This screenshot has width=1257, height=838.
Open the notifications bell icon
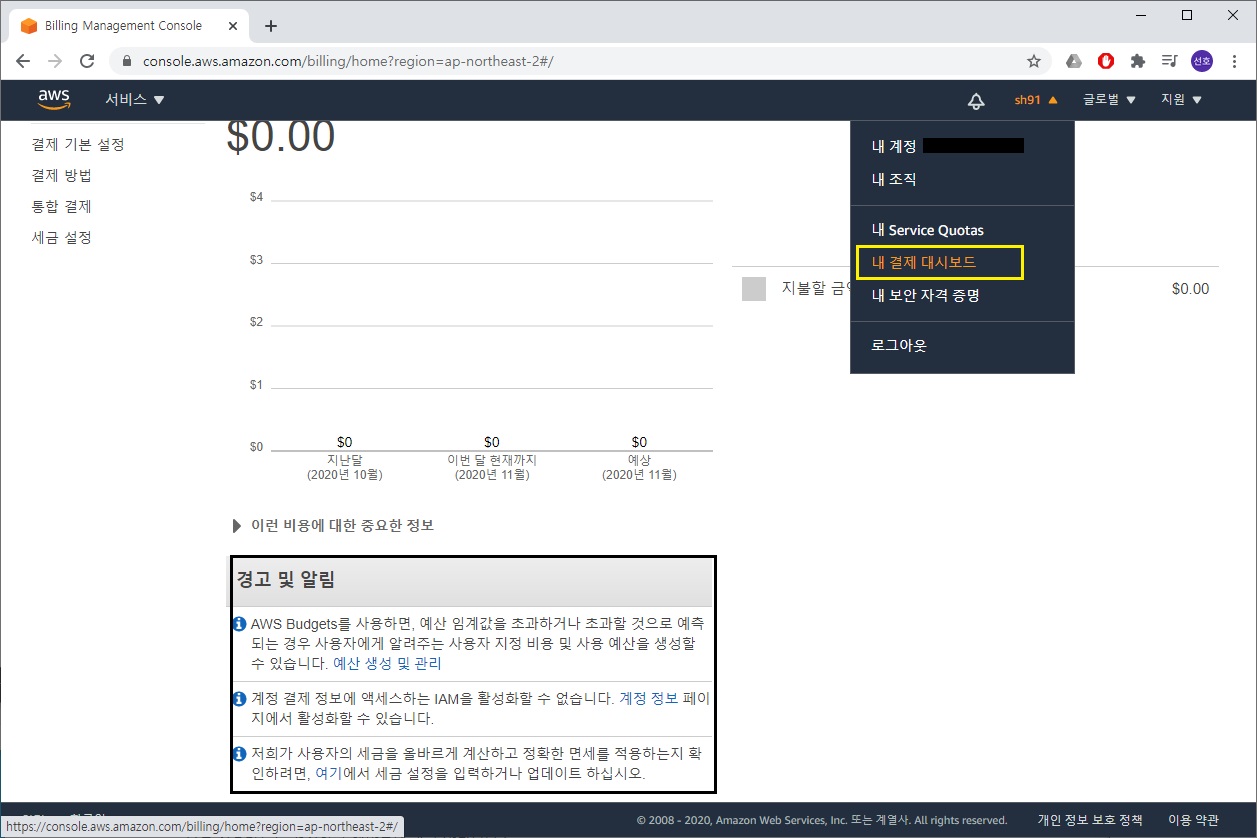pos(976,100)
